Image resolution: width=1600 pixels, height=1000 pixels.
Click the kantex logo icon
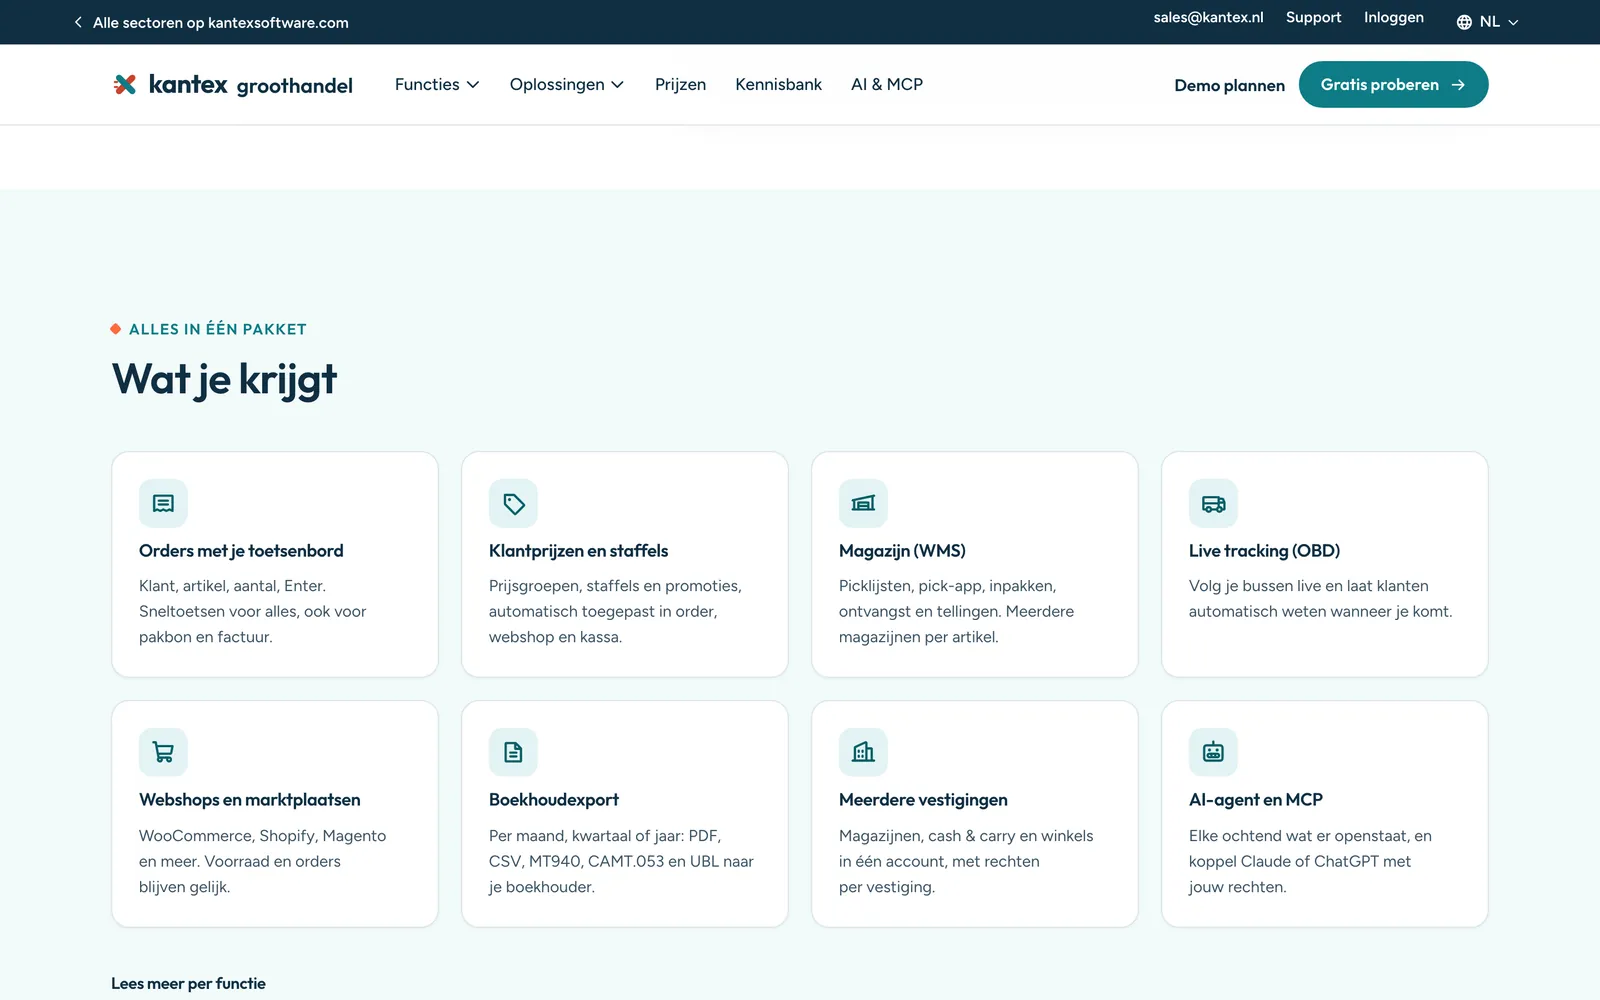pos(125,84)
